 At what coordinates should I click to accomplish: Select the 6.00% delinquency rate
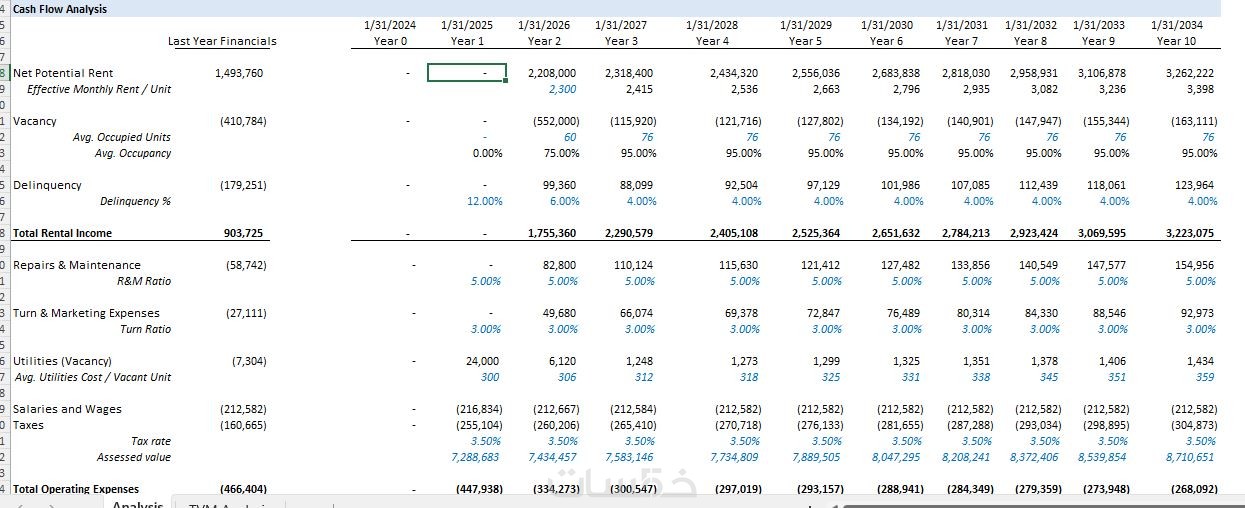click(x=564, y=201)
